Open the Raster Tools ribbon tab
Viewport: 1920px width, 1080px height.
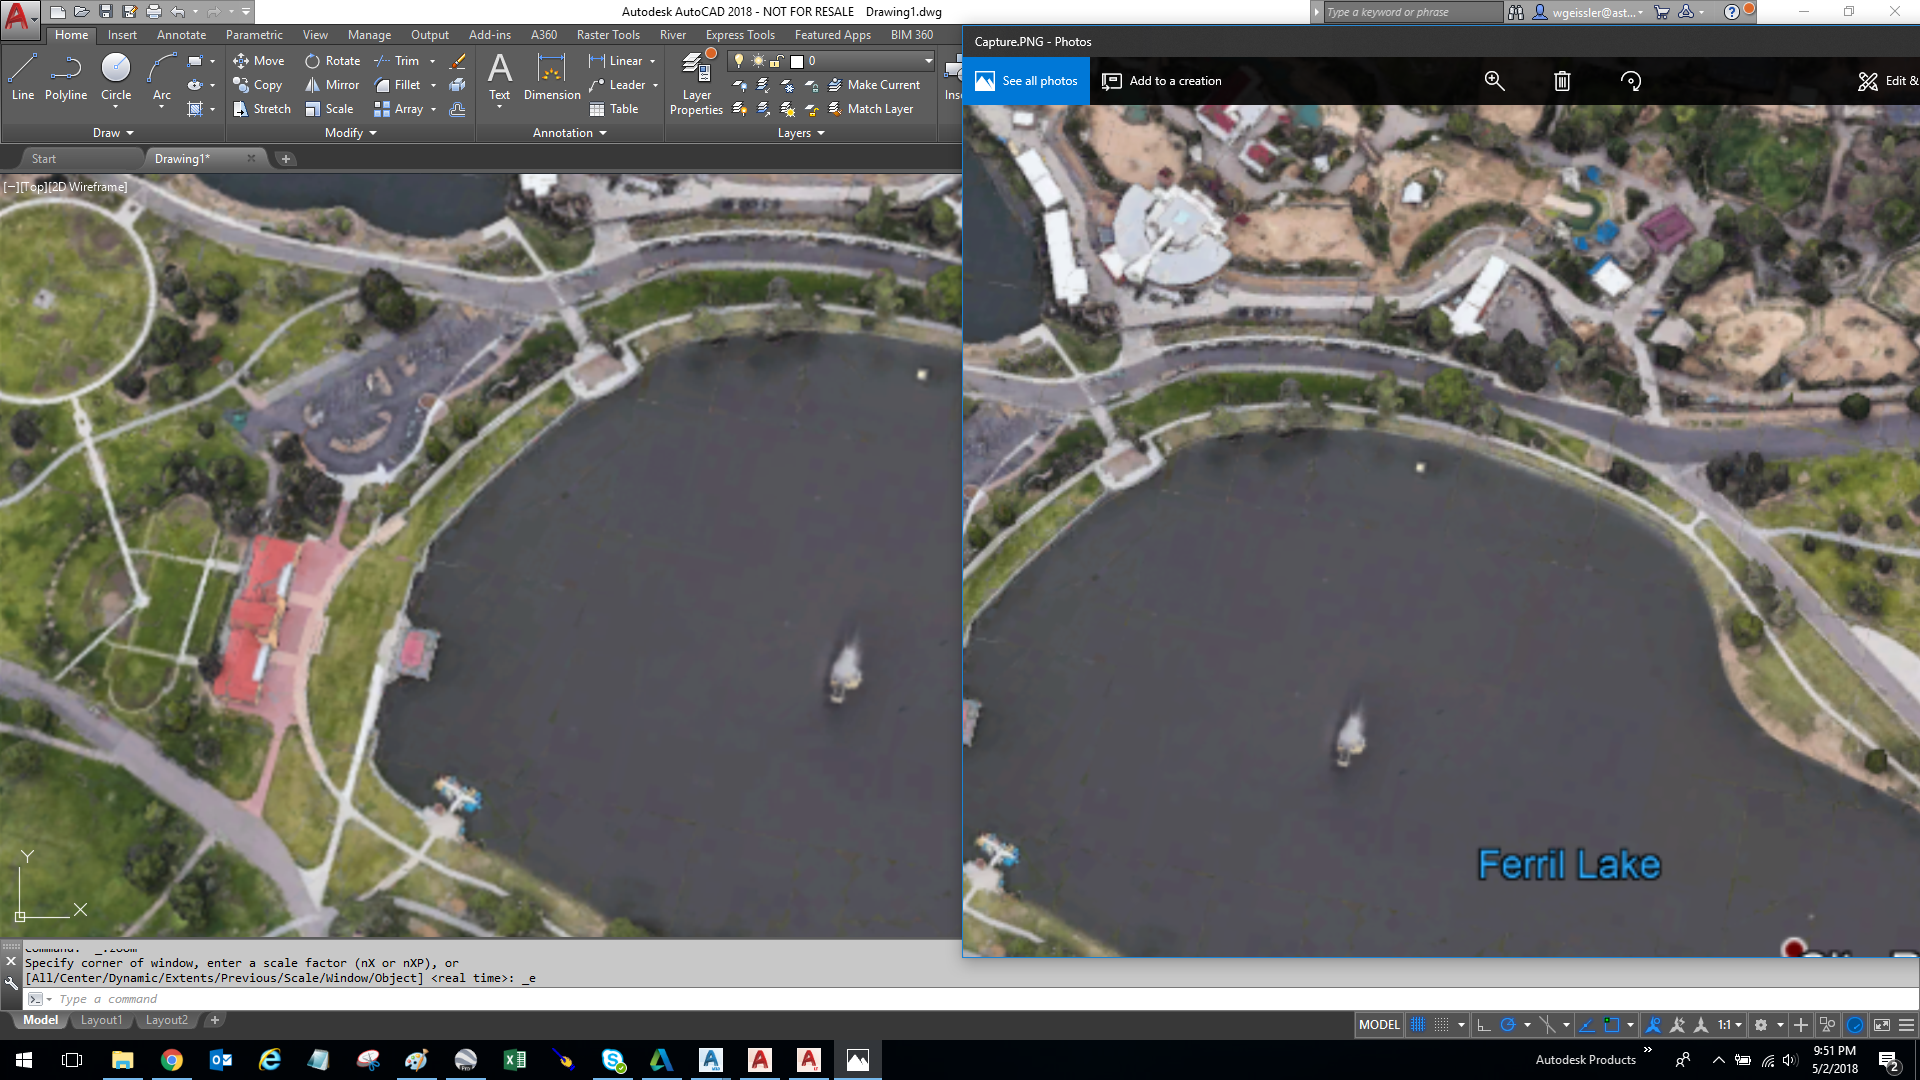point(608,35)
